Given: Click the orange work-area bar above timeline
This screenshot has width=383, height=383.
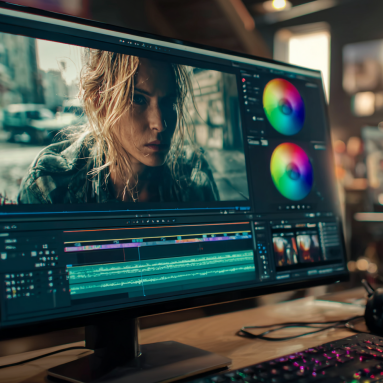Looking at the screenshot, I should click(157, 227).
